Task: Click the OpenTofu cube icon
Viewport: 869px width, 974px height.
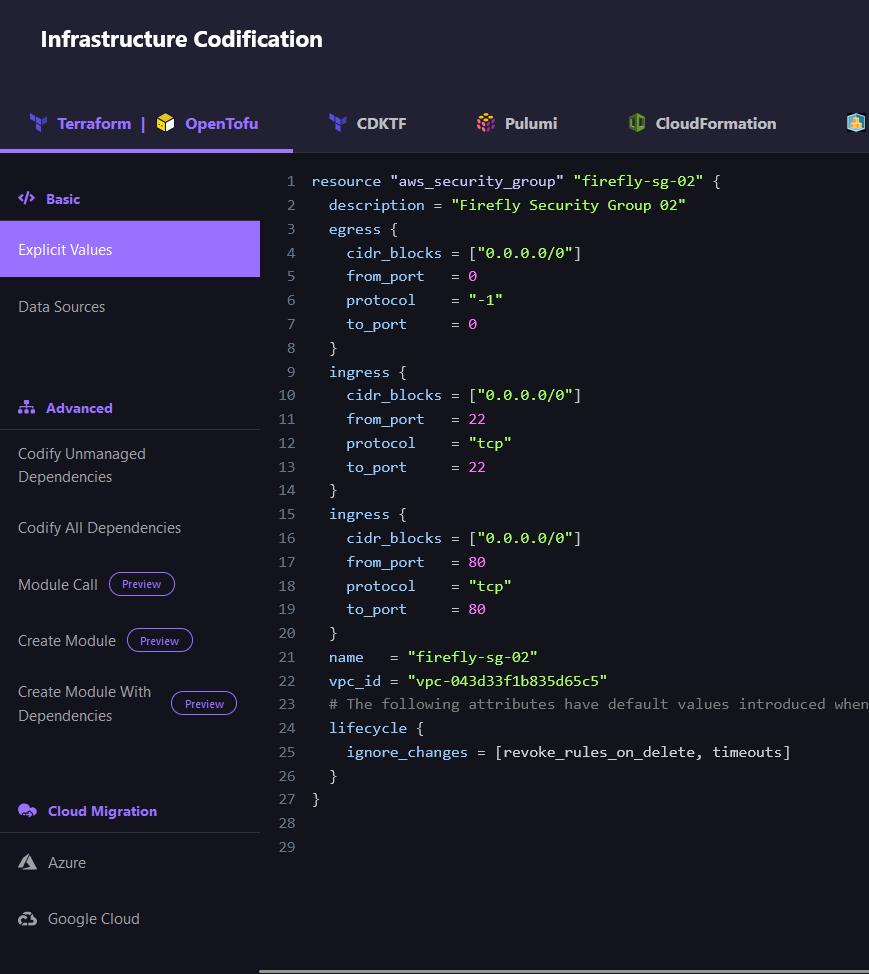Action: pos(165,123)
